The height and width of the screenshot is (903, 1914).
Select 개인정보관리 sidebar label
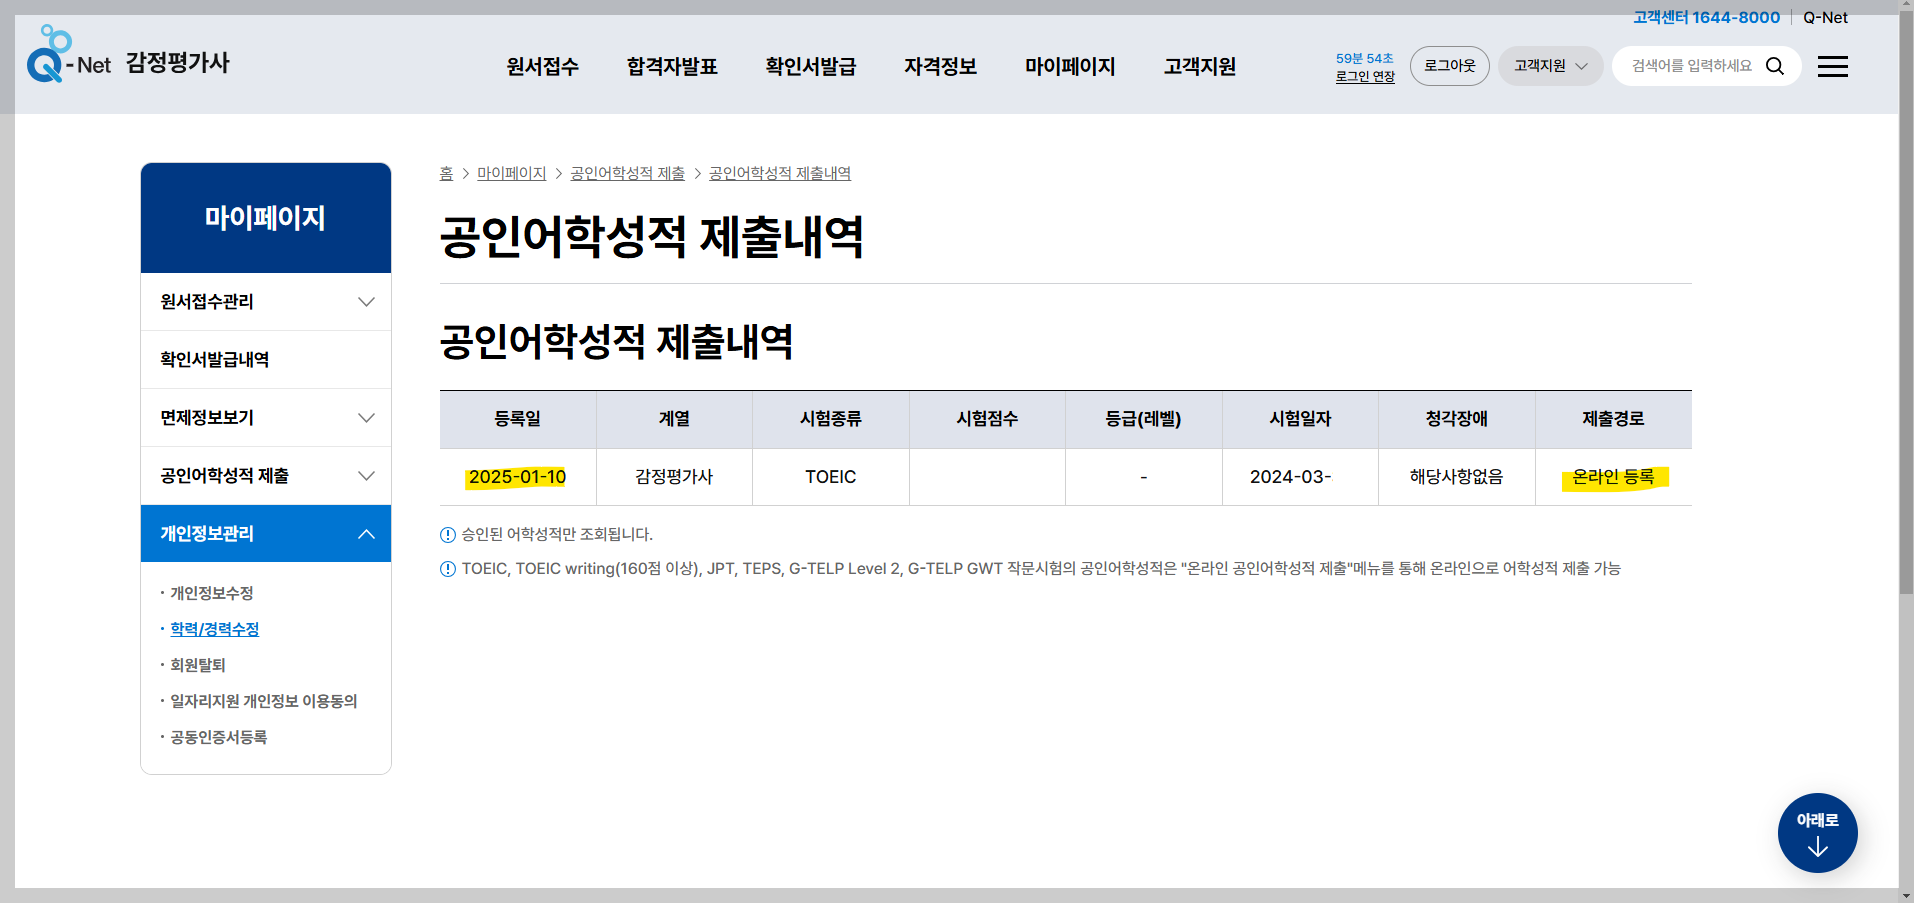tap(207, 534)
